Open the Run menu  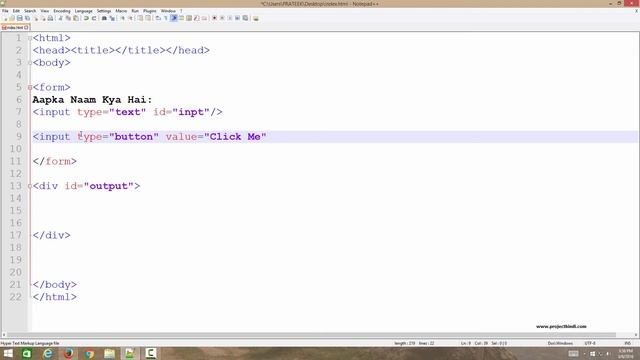(x=135, y=11)
